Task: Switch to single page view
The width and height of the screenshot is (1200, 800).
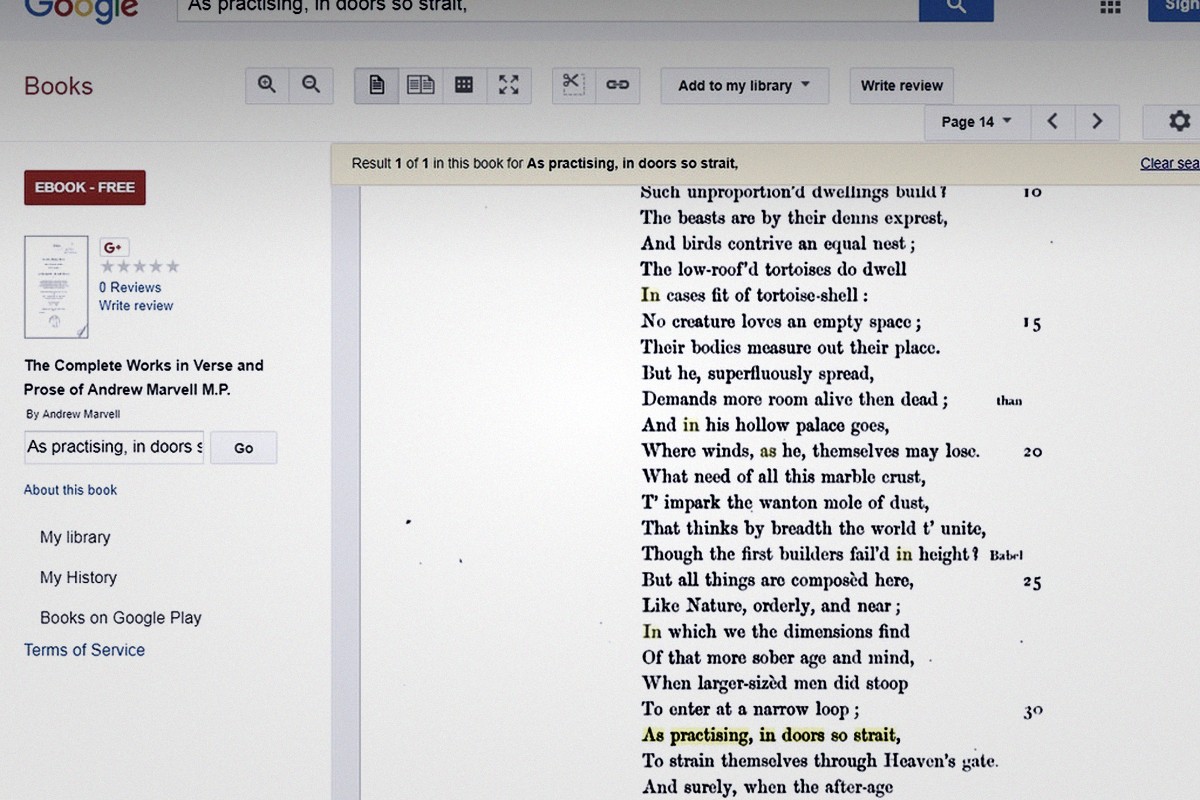Action: pos(377,85)
